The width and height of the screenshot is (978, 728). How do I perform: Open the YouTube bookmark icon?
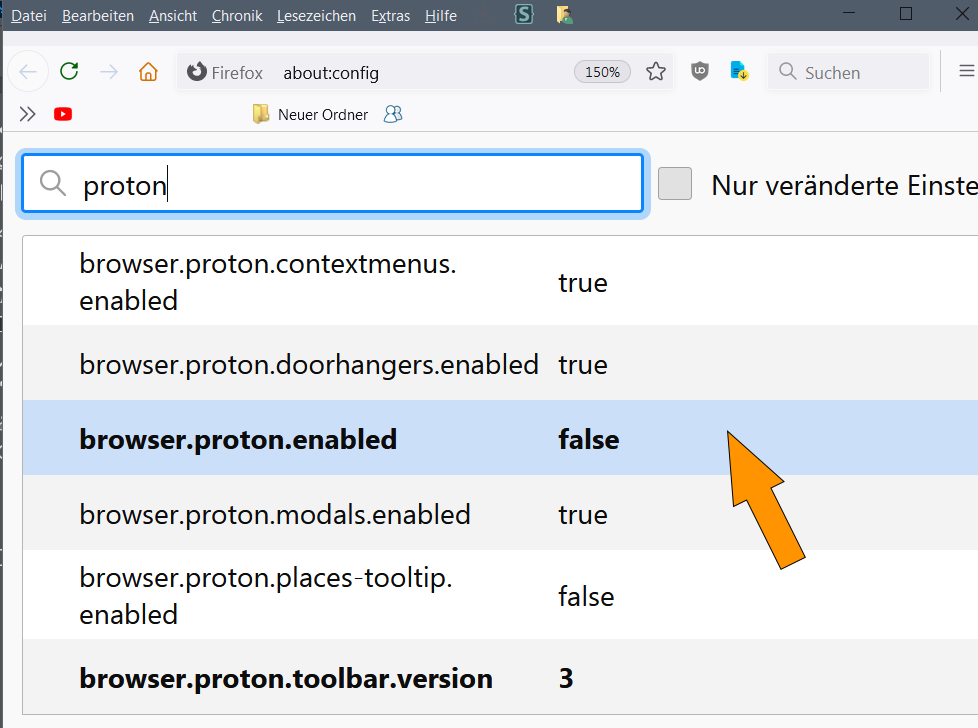click(x=63, y=114)
